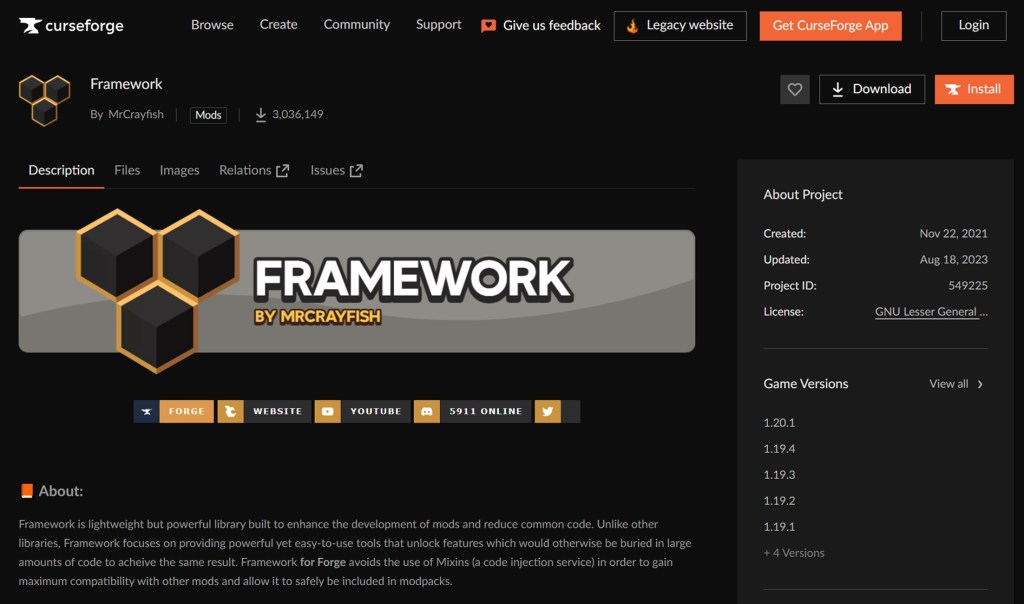Open the Issues tab
Viewport: 1024px width, 604px height.
click(x=336, y=170)
